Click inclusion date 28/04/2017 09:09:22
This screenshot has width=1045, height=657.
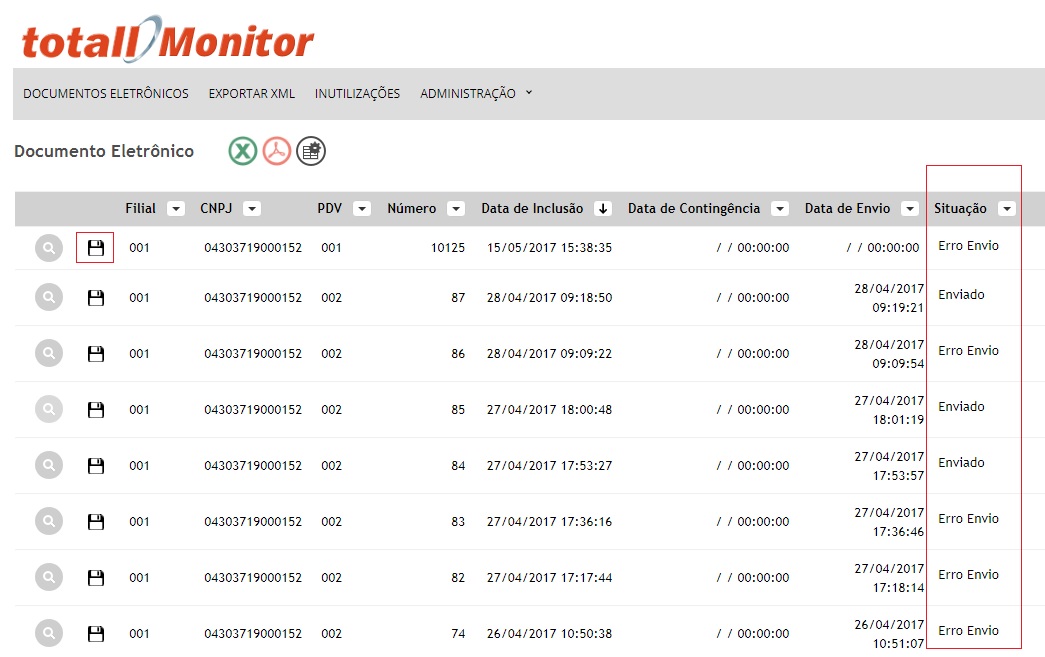(x=549, y=354)
